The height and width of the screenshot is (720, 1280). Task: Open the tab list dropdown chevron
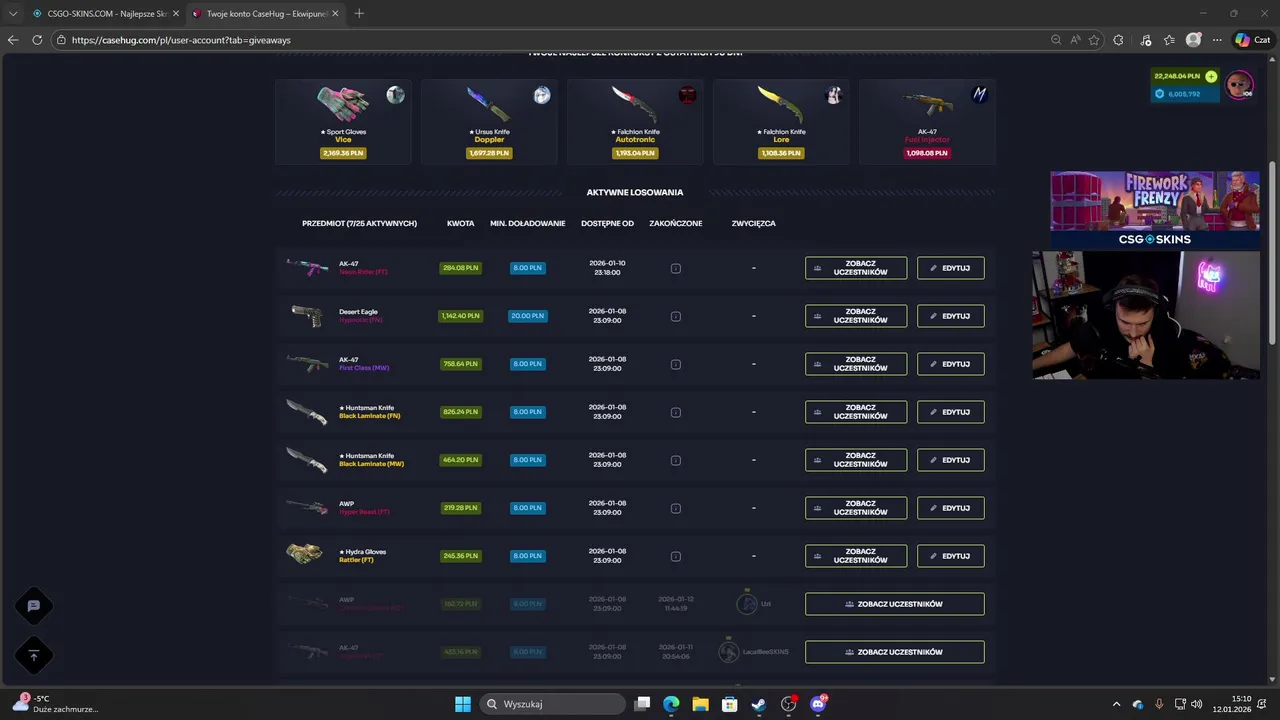13,13
